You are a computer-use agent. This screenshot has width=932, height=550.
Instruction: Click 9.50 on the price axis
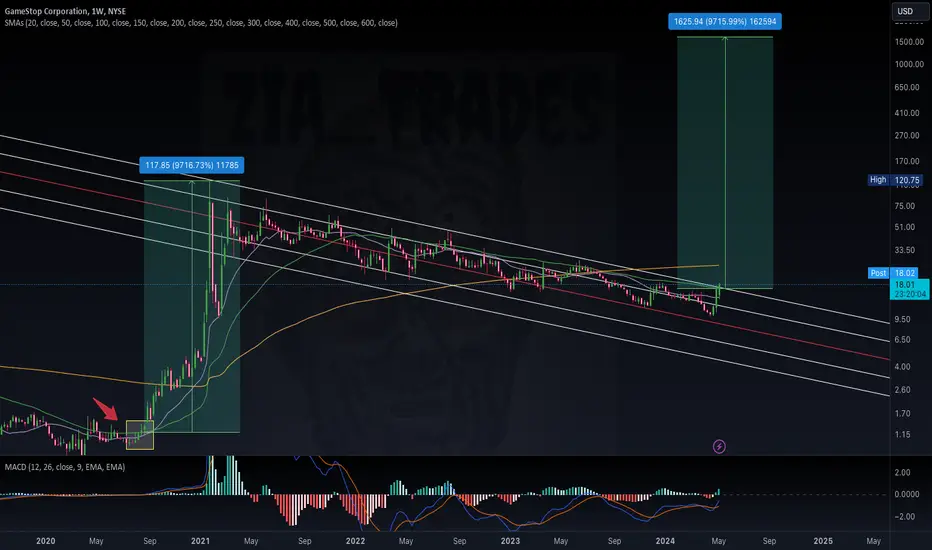pos(902,319)
